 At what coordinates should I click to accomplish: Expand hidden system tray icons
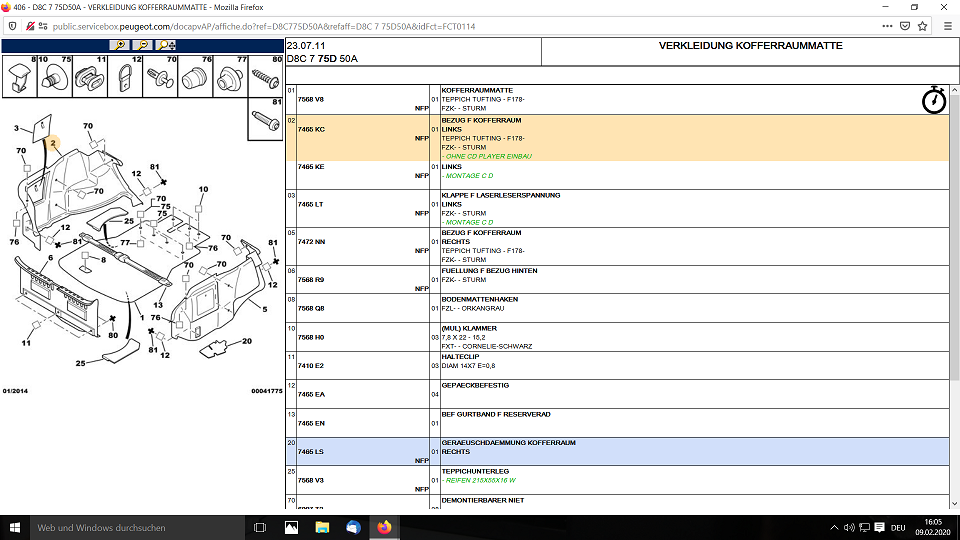point(834,527)
